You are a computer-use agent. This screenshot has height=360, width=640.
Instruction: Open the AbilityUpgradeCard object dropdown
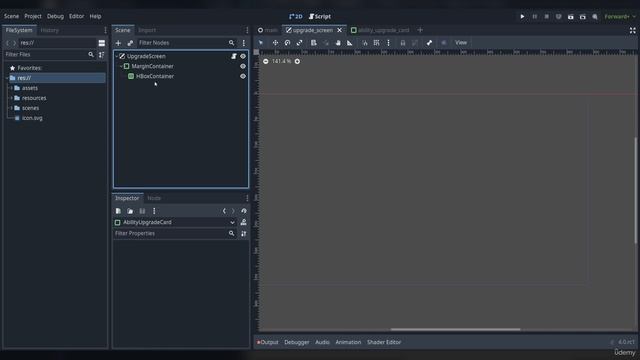pos(175,222)
